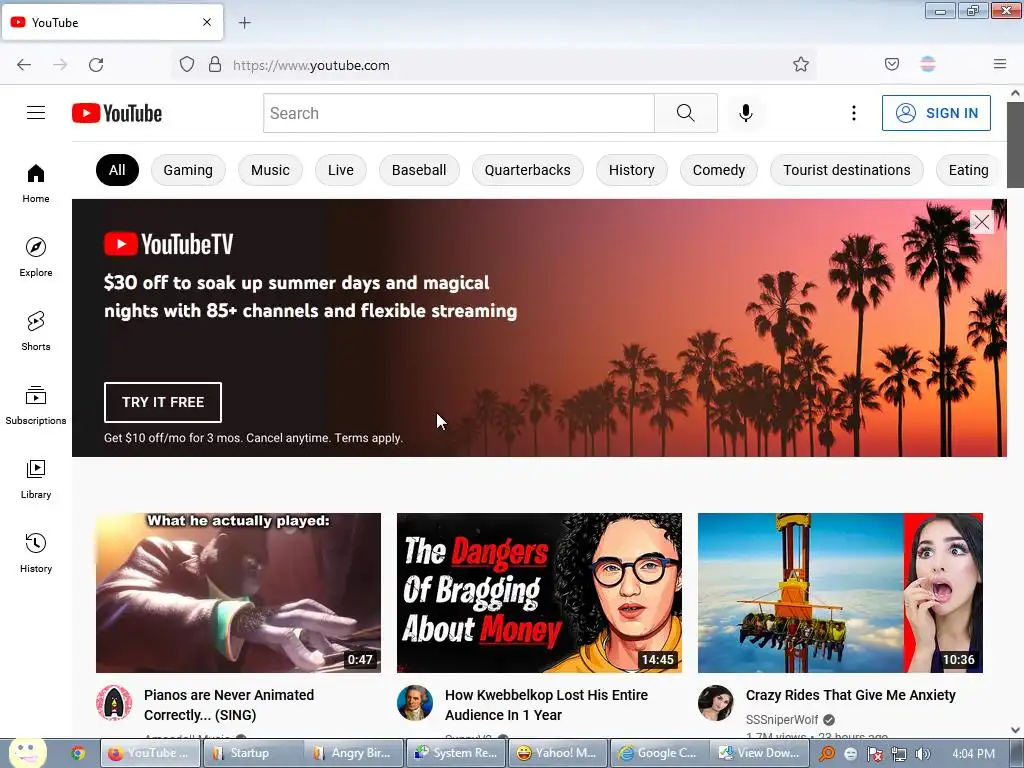Screen dimensions: 1024x768
Task: Click the volume speaker tray icon
Action: pyautogui.click(x=922, y=754)
